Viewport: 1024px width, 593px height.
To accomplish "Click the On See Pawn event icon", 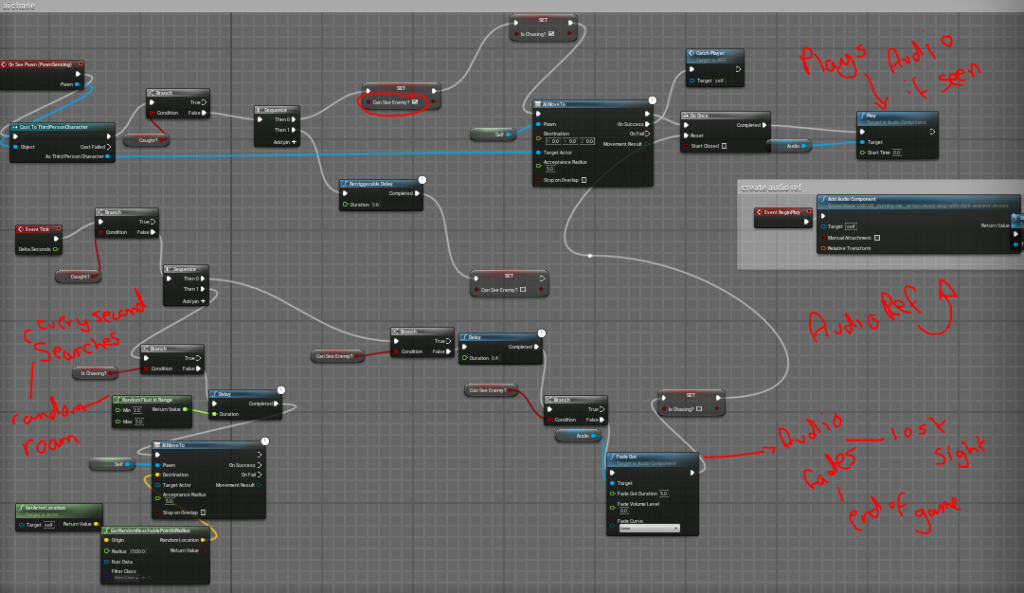I will tap(7, 64).
